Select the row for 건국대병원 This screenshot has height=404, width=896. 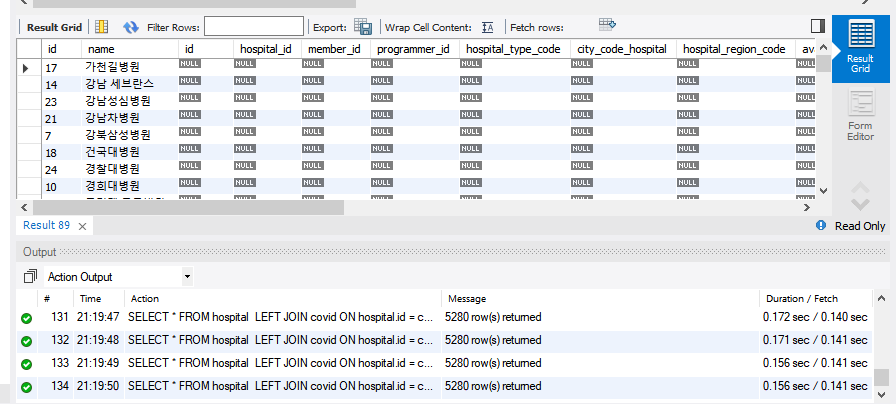click(x=112, y=152)
